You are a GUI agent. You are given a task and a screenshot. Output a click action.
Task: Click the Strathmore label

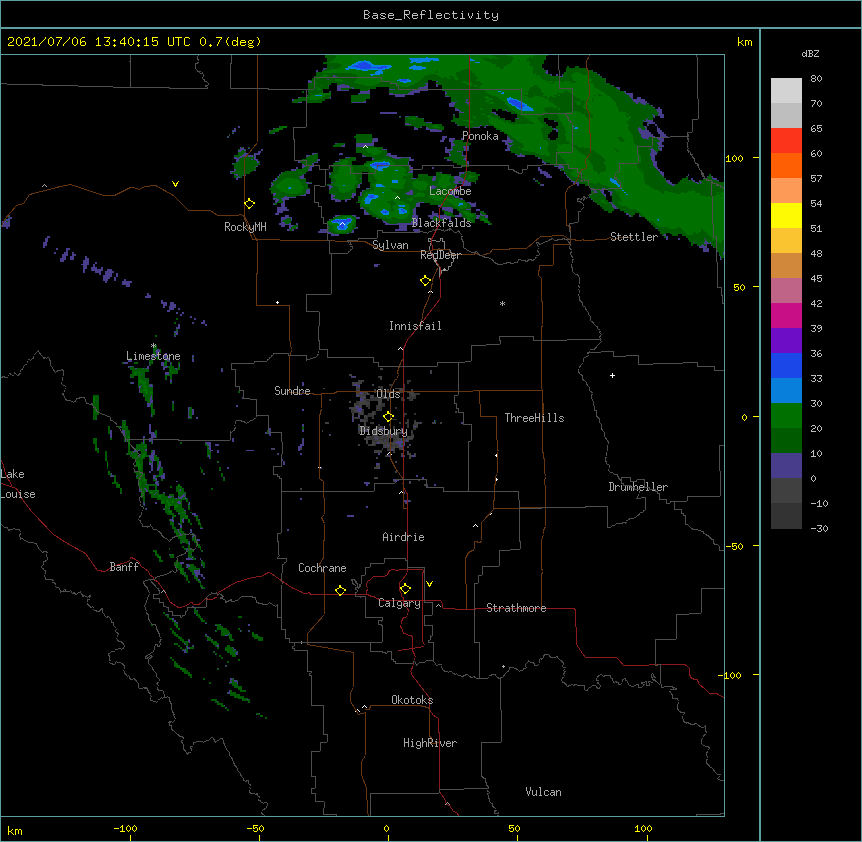[x=516, y=608]
